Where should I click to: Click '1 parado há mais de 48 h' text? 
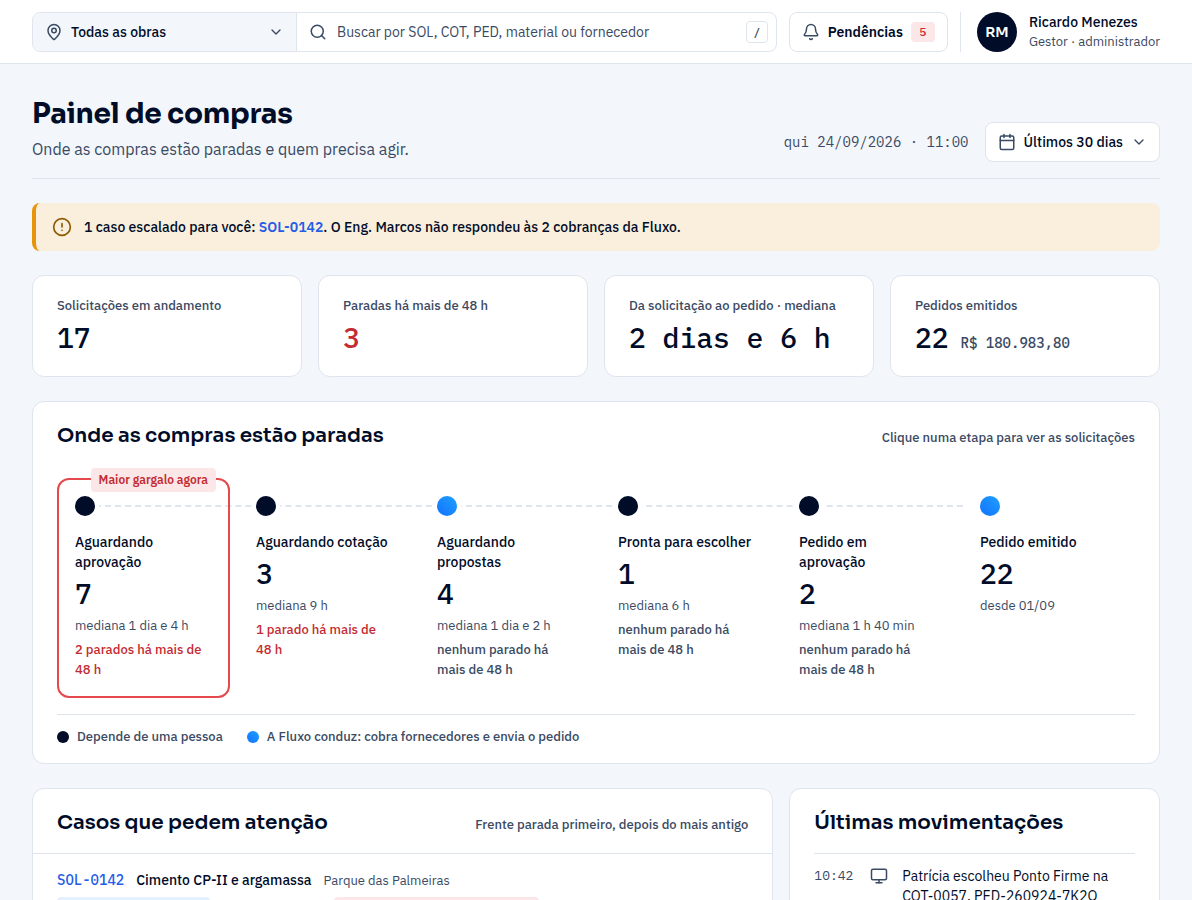tap(315, 639)
